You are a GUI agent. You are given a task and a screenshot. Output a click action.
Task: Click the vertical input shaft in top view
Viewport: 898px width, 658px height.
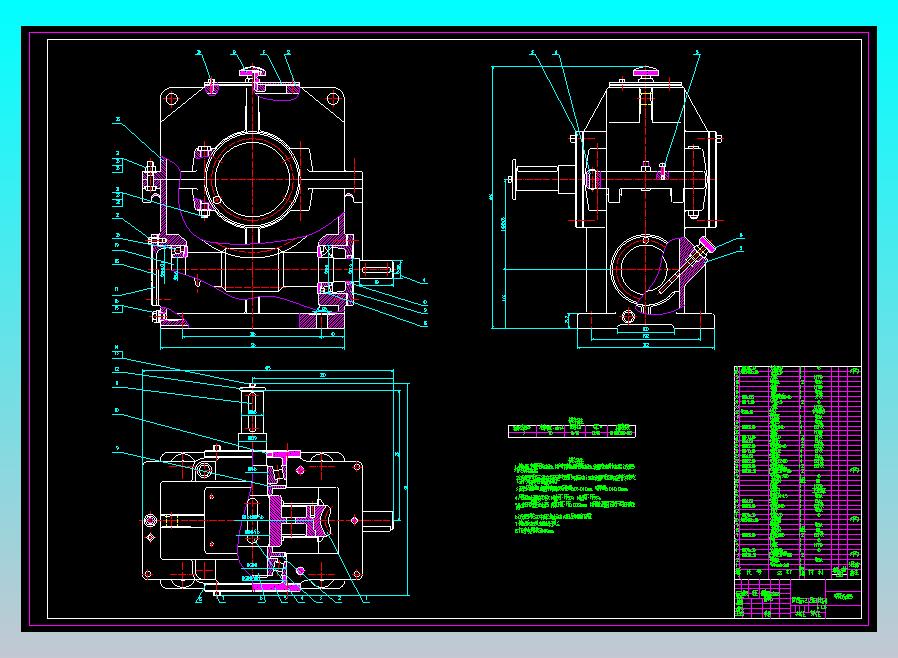(x=253, y=417)
